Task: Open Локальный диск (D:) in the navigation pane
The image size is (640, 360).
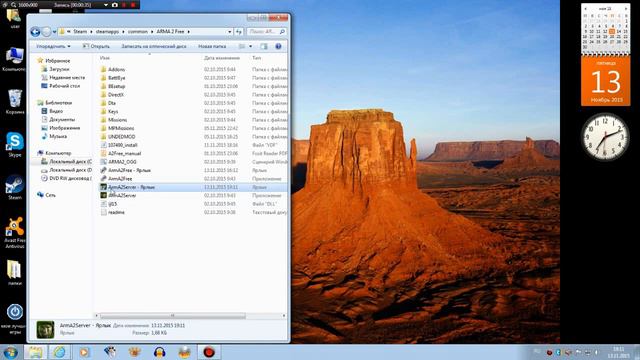Action: tap(70, 170)
